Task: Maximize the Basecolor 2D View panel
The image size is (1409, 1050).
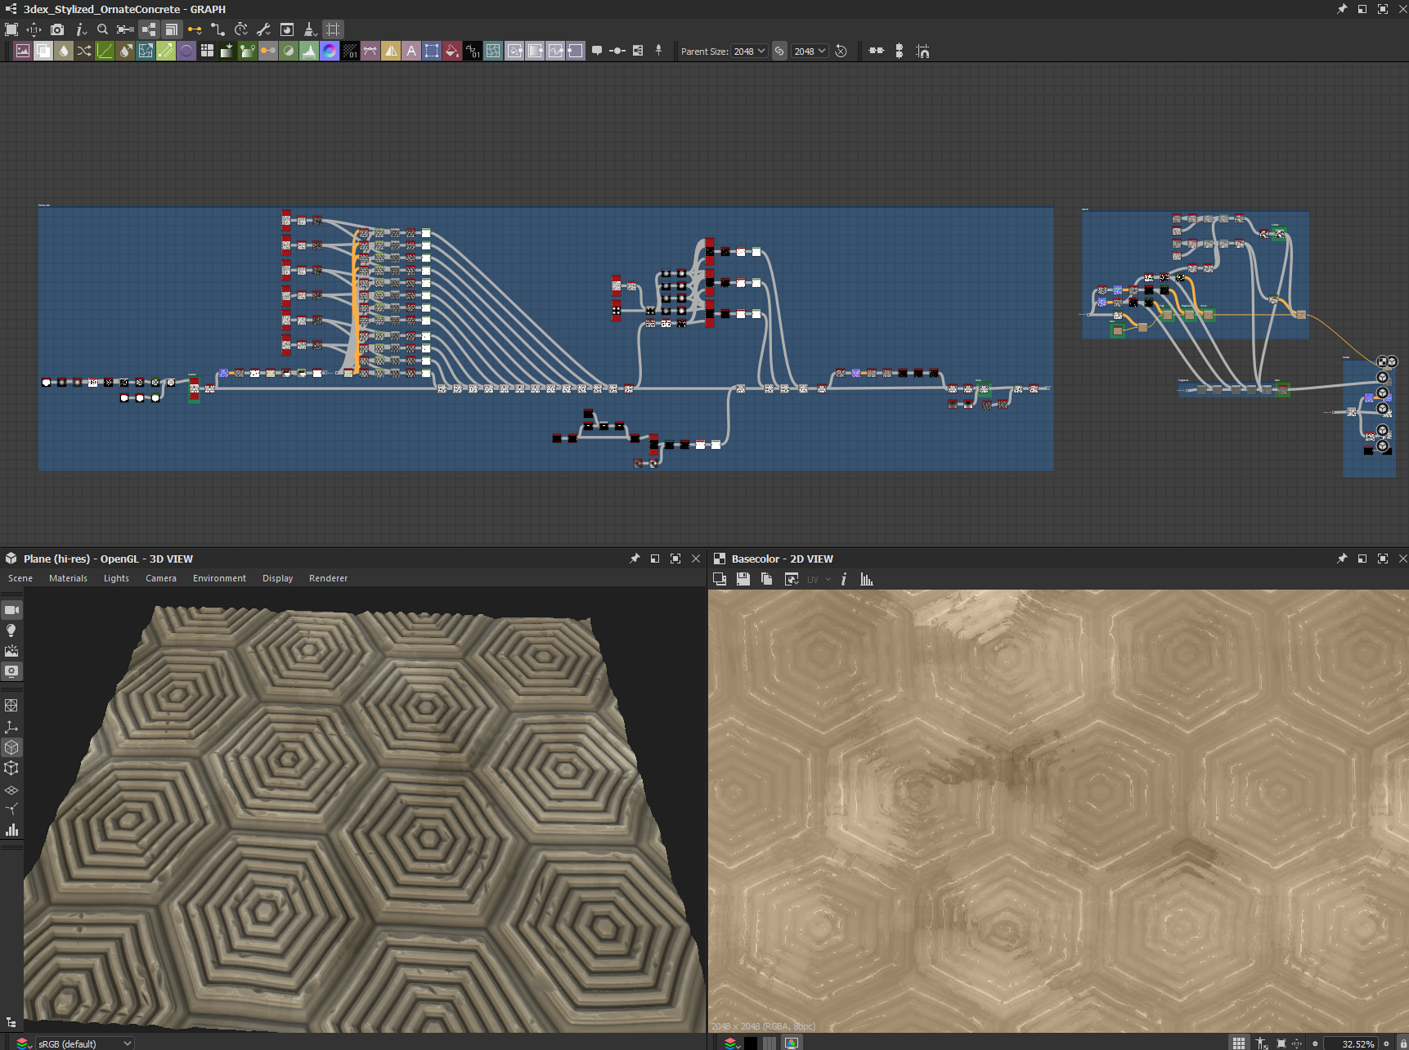Action: pyautogui.click(x=1383, y=559)
